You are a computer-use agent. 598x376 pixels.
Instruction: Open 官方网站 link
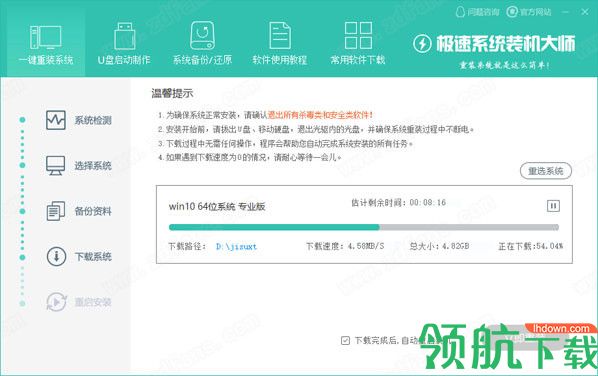pyautogui.click(x=529, y=12)
